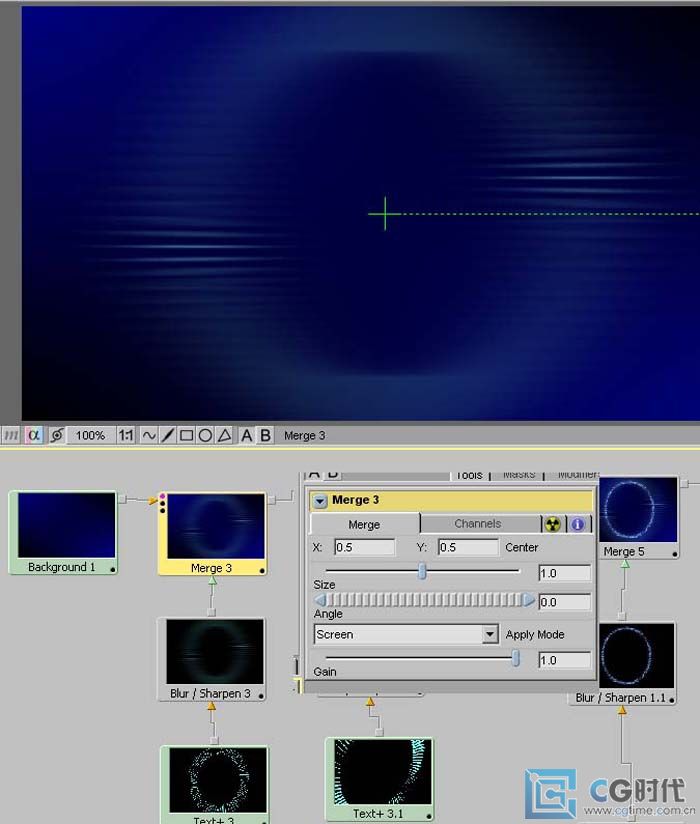Switch to the Masks panel tab
Viewport: 700px width, 824px height.
519,475
